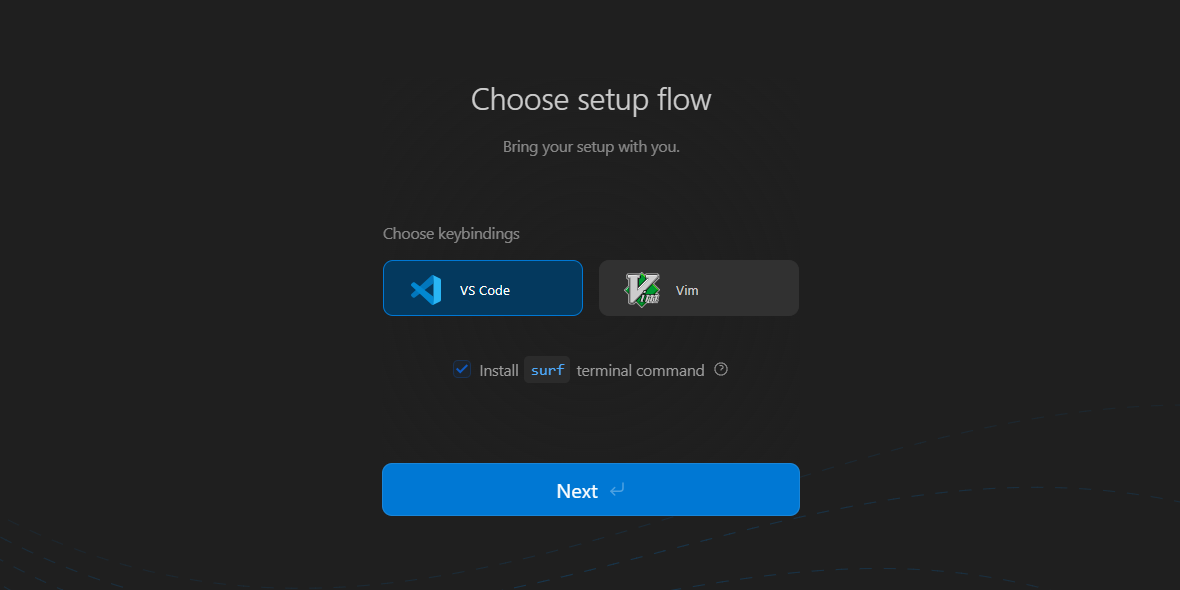Click the green Vim logo icon
This screenshot has height=590, width=1180.
point(642,290)
